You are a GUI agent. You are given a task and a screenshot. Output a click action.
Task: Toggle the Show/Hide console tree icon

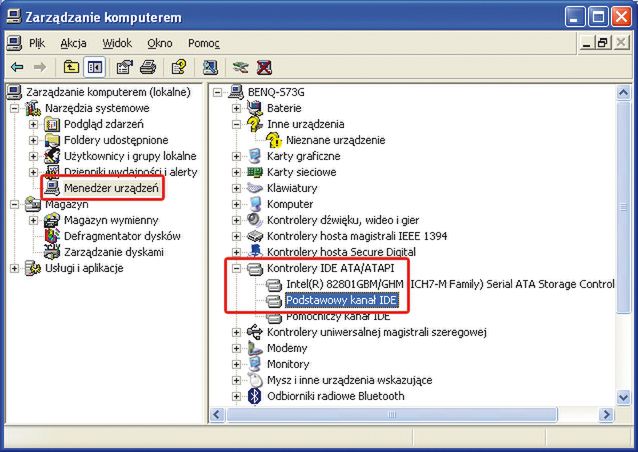[x=94, y=67]
